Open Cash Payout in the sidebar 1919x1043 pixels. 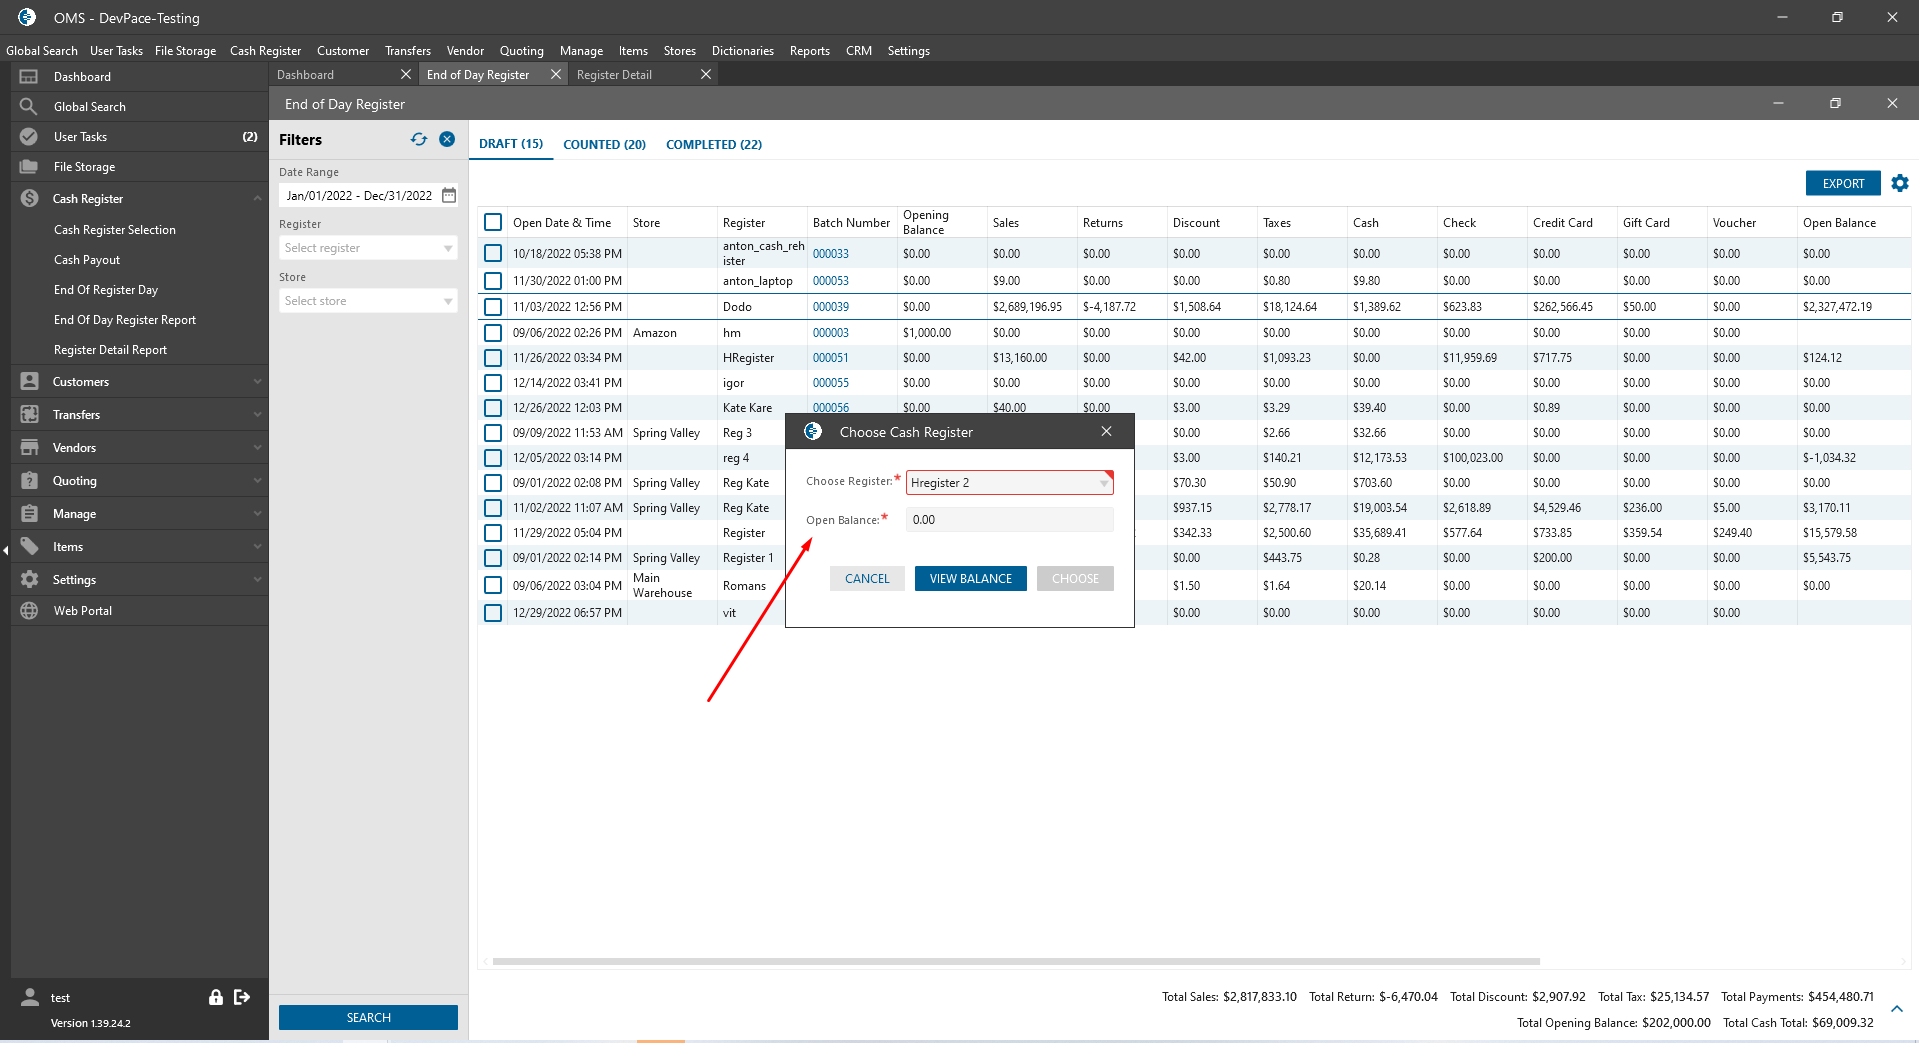coord(87,260)
